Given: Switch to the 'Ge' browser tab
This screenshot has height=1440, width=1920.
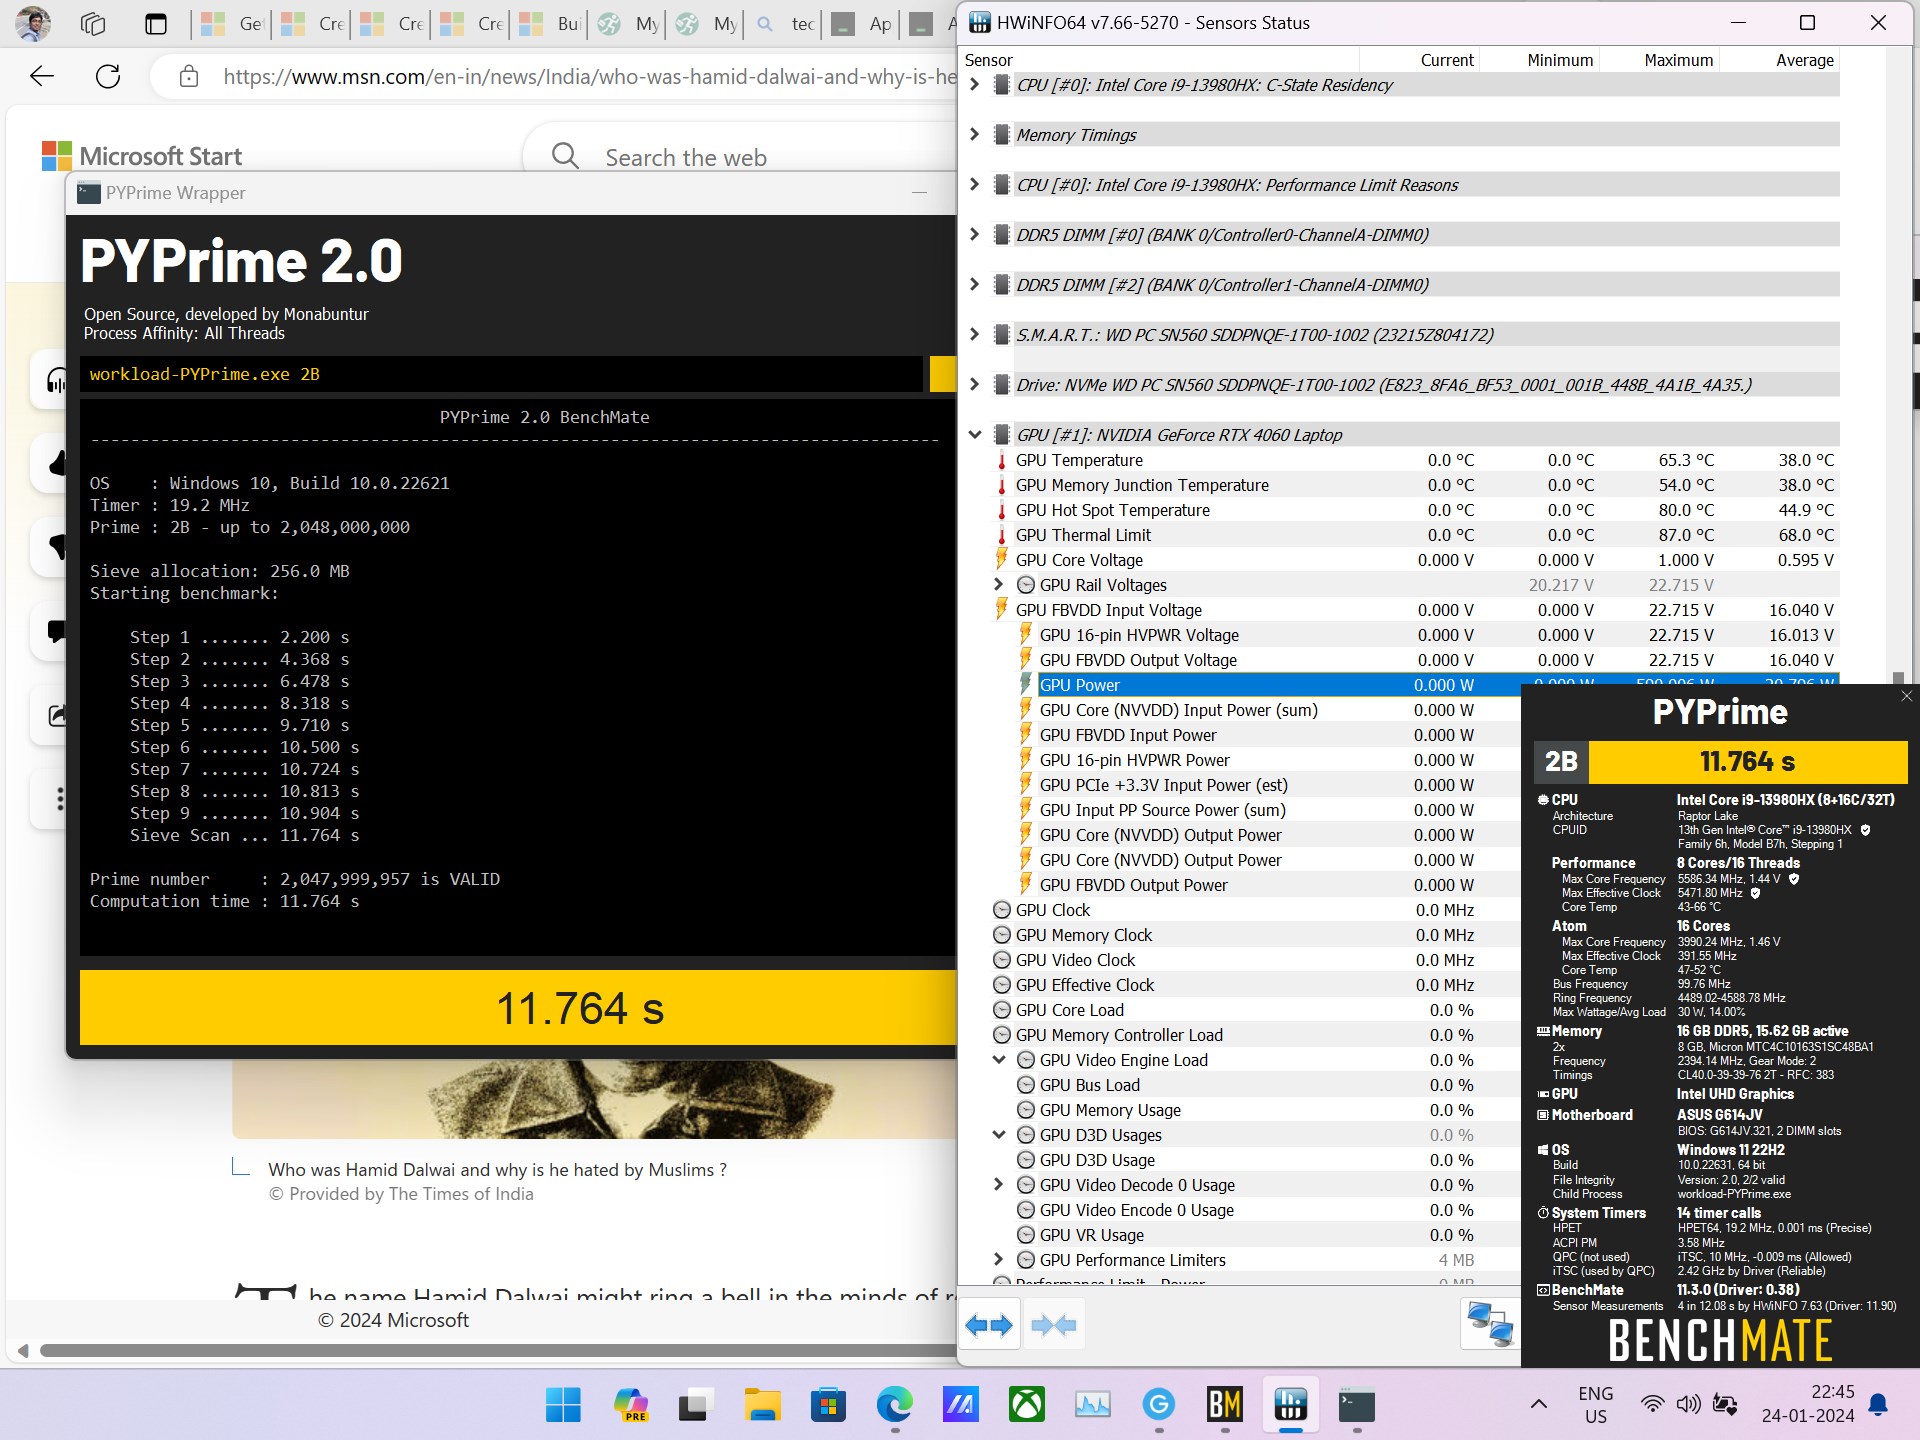Looking at the screenshot, I should click(x=230, y=24).
